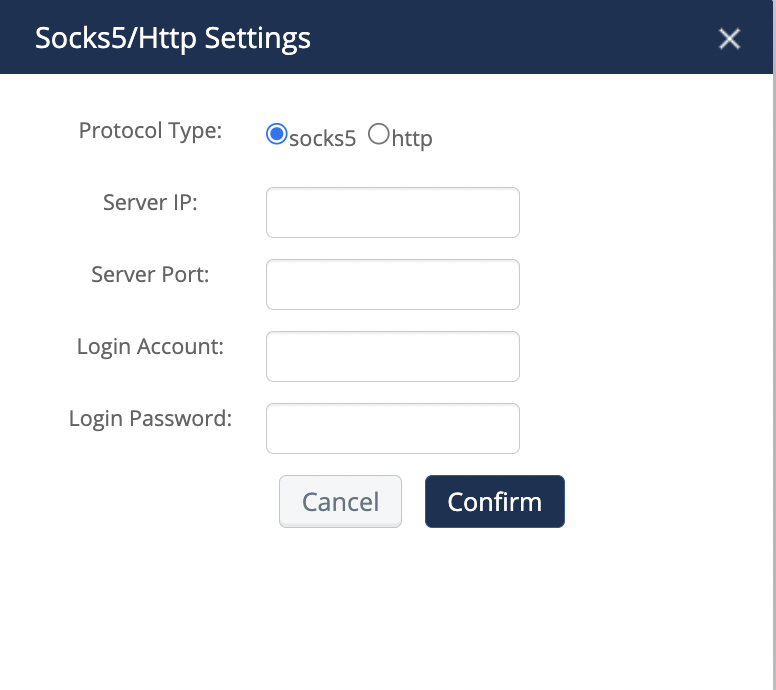Click into the Server Port field
776x690 pixels.
click(x=392, y=285)
